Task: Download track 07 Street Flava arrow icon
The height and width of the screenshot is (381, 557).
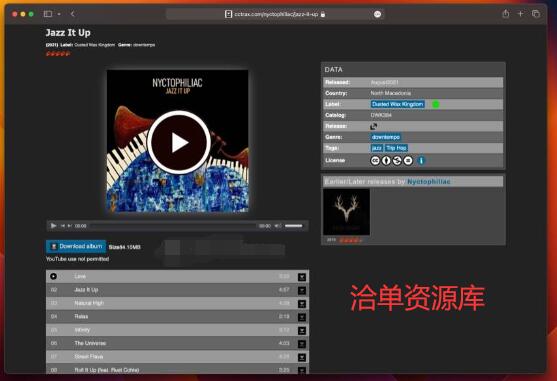Action: pos(302,357)
